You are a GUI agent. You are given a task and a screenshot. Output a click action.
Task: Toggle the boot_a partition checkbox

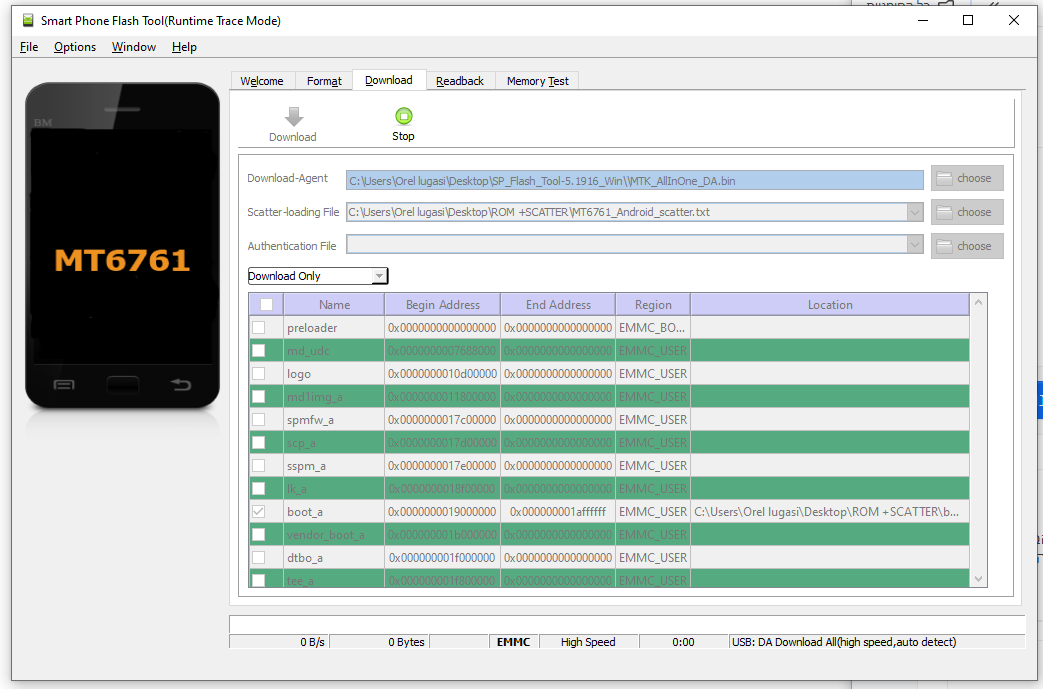tap(259, 512)
